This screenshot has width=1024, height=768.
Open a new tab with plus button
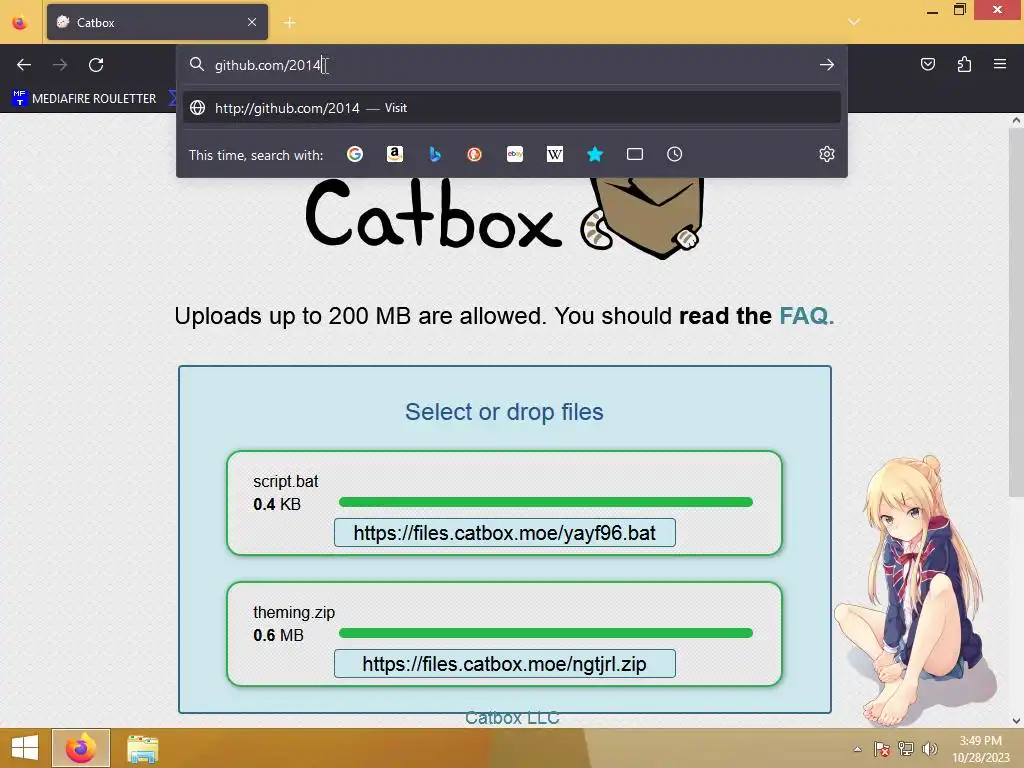[x=290, y=23]
